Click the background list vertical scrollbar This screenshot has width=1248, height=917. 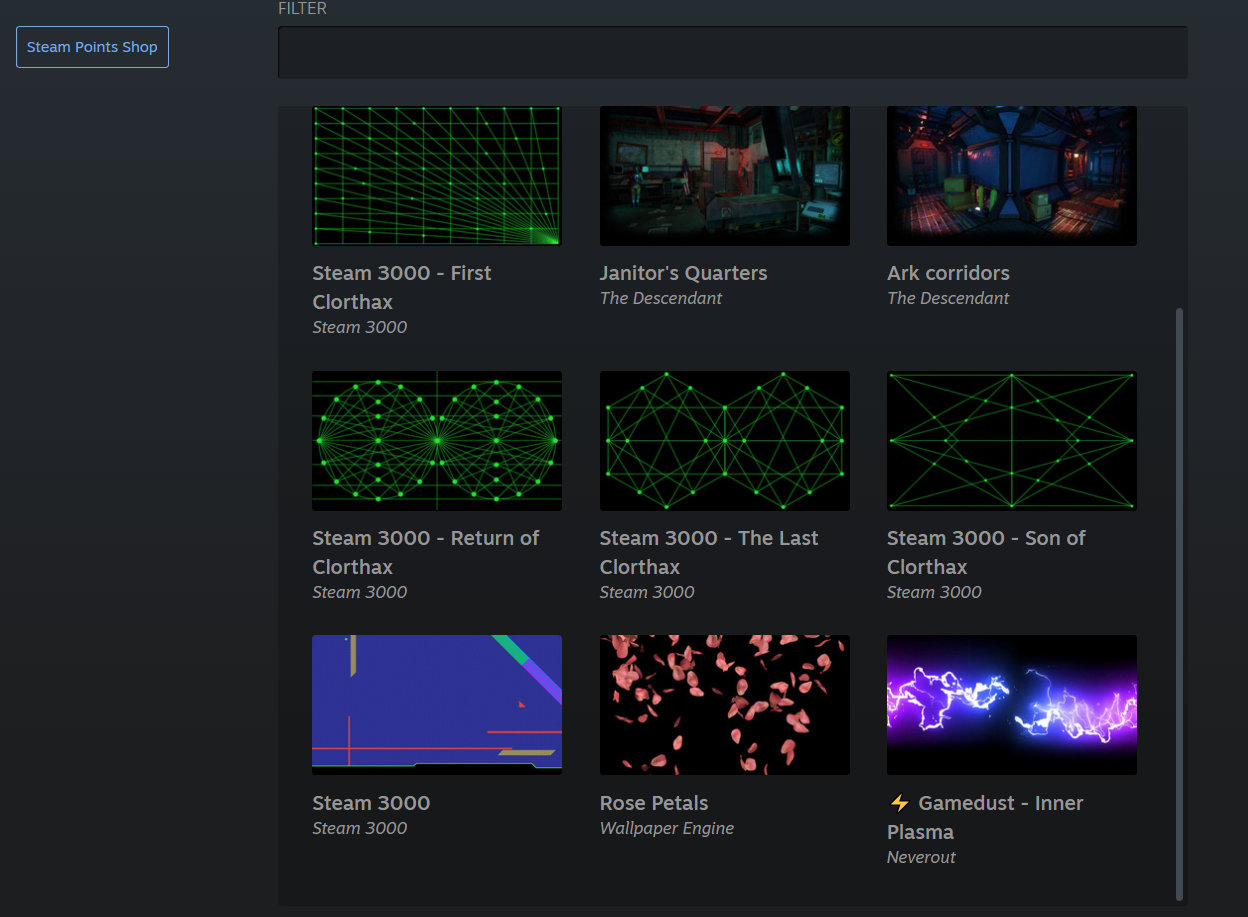1180,604
